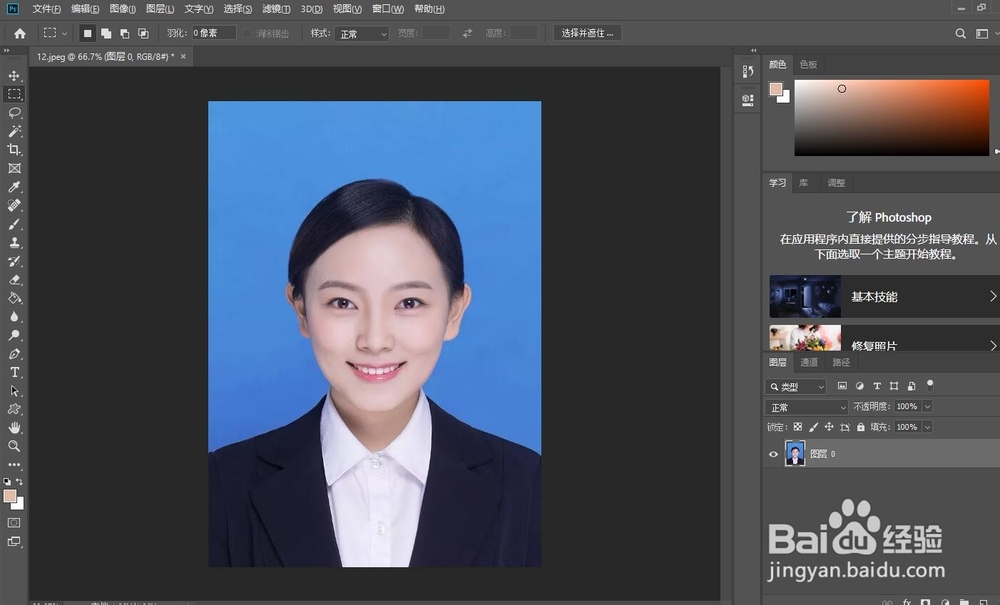Switch to the 通道 channels tab
This screenshot has width=1000, height=605.
tap(809, 362)
